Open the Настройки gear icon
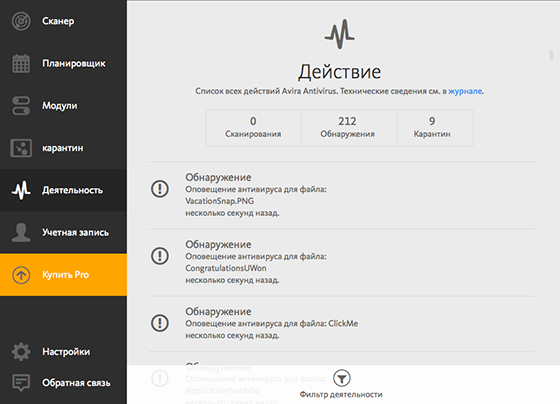The width and height of the screenshot is (560, 404). 21,352
